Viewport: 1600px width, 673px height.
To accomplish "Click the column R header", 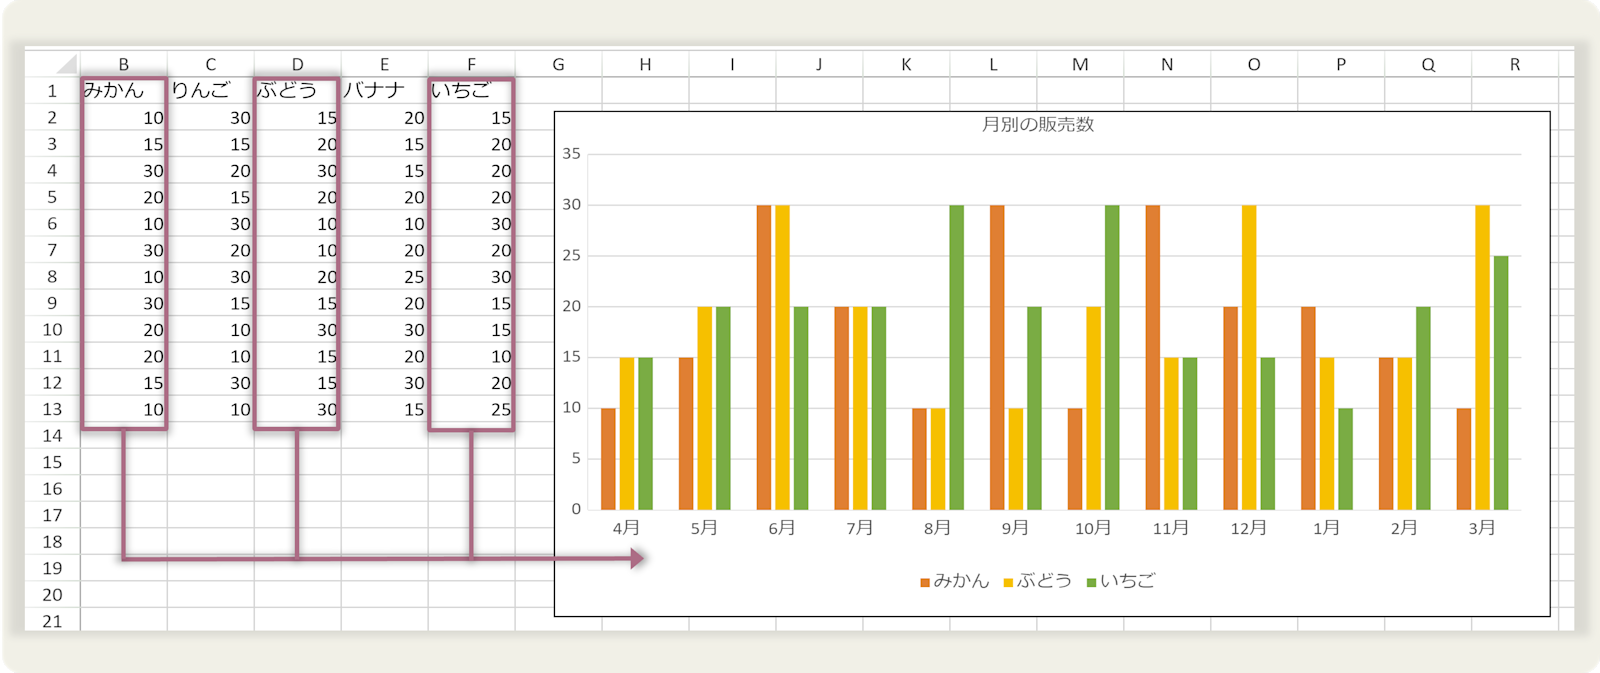I will (x=1515, y=64).
